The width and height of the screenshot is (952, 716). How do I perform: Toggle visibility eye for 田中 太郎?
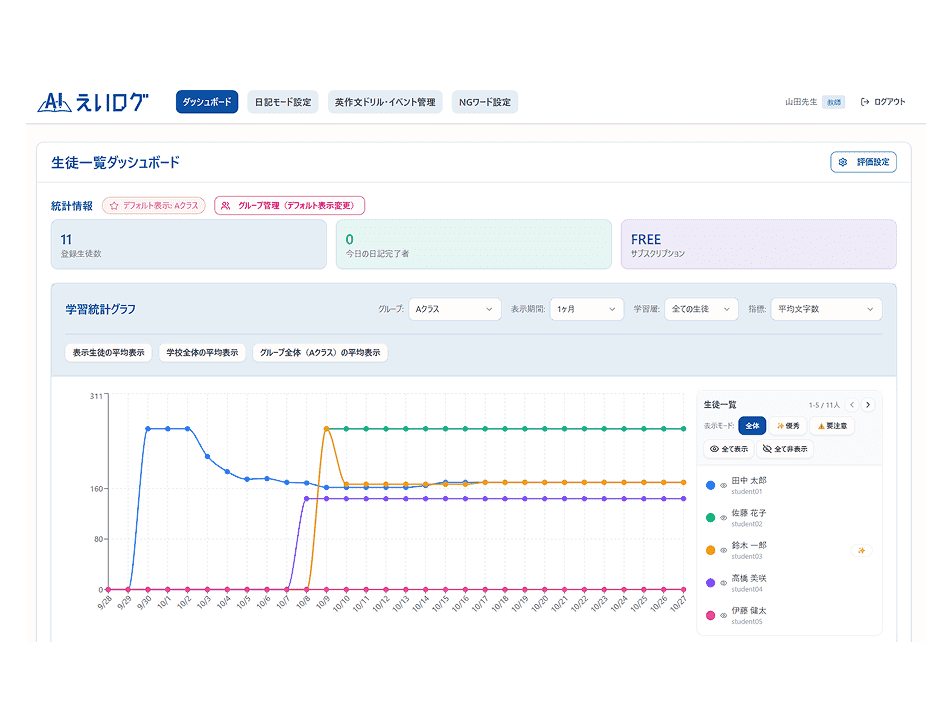723,486
